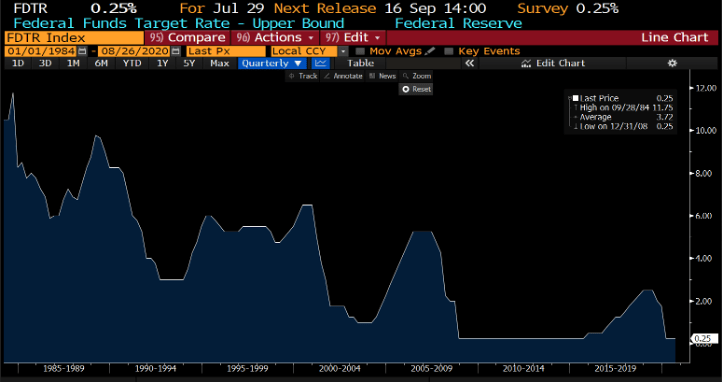Click the 1985-1989 axis label

tap(64, 369)
